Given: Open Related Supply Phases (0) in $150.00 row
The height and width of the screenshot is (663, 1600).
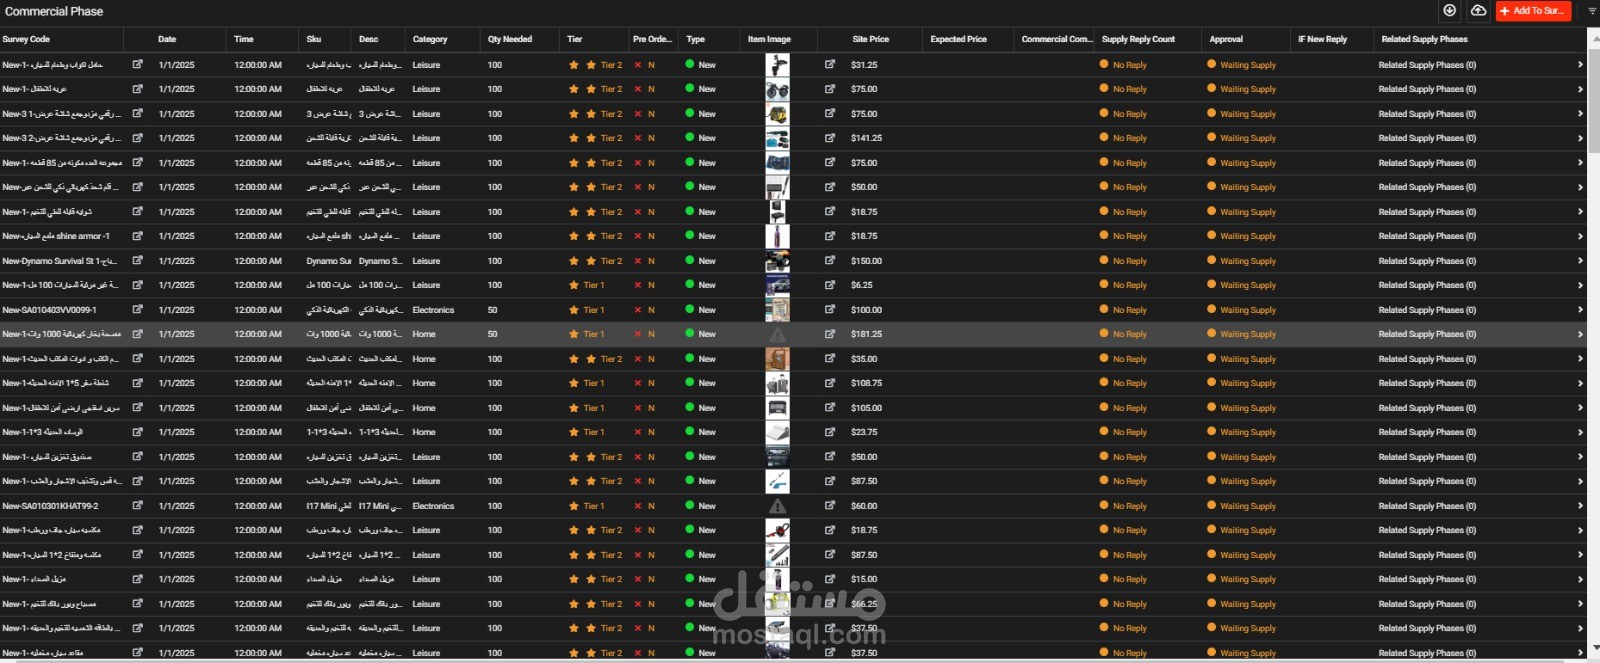Looking at the screenshot, I should (1427, 261).
